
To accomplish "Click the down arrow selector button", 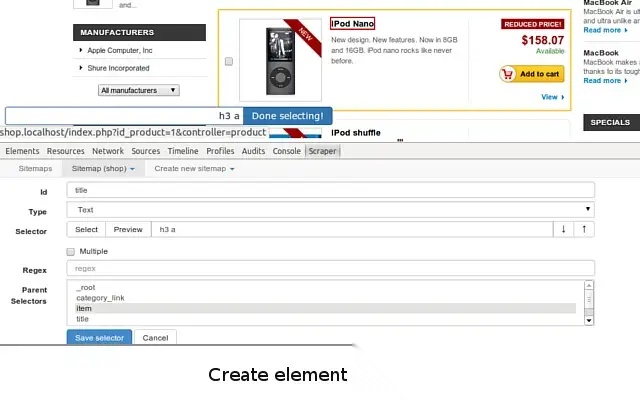I will (563, 229).
